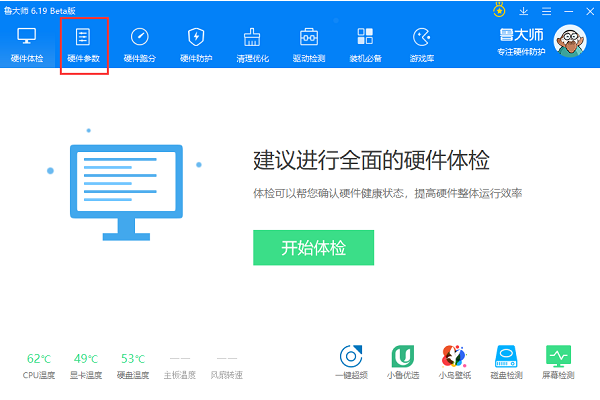Viewport: 600px width, 400px height.
Task: Open the 小鲁优选 shortcut icon
Action: tap(403, 362)
